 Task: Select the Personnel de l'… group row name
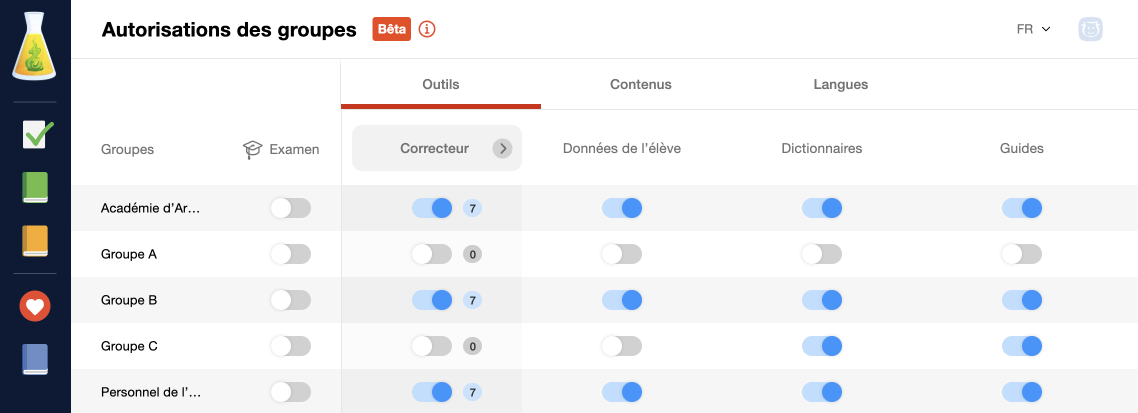(x=151, y=393)
